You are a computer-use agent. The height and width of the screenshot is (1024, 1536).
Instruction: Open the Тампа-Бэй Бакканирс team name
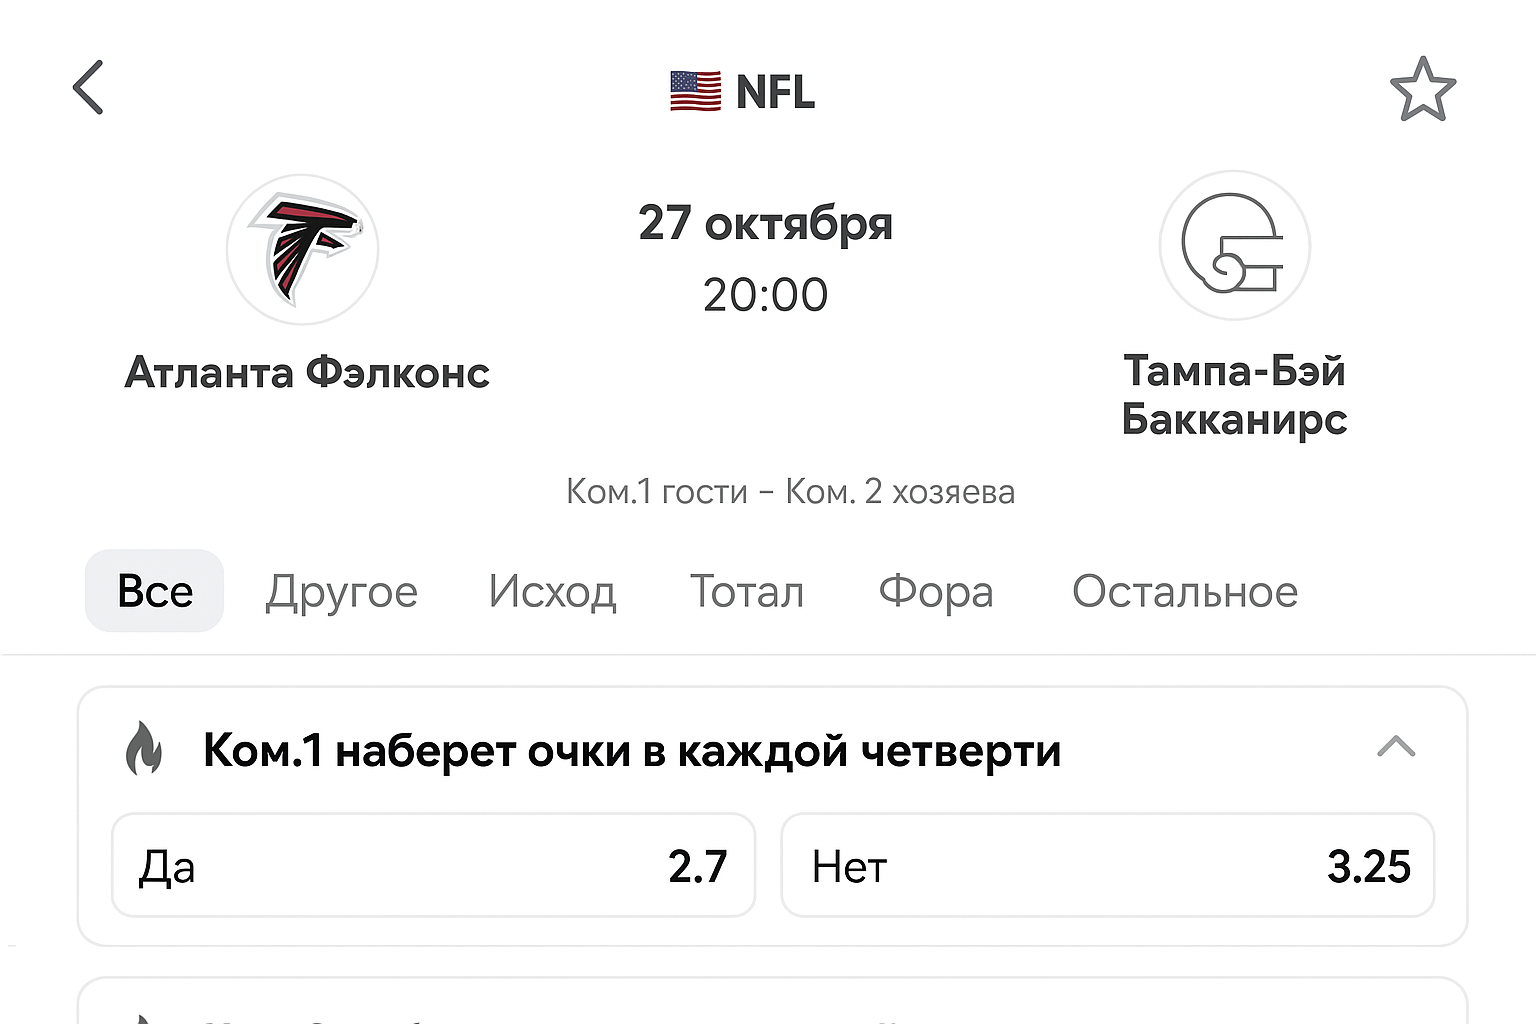1234,395
